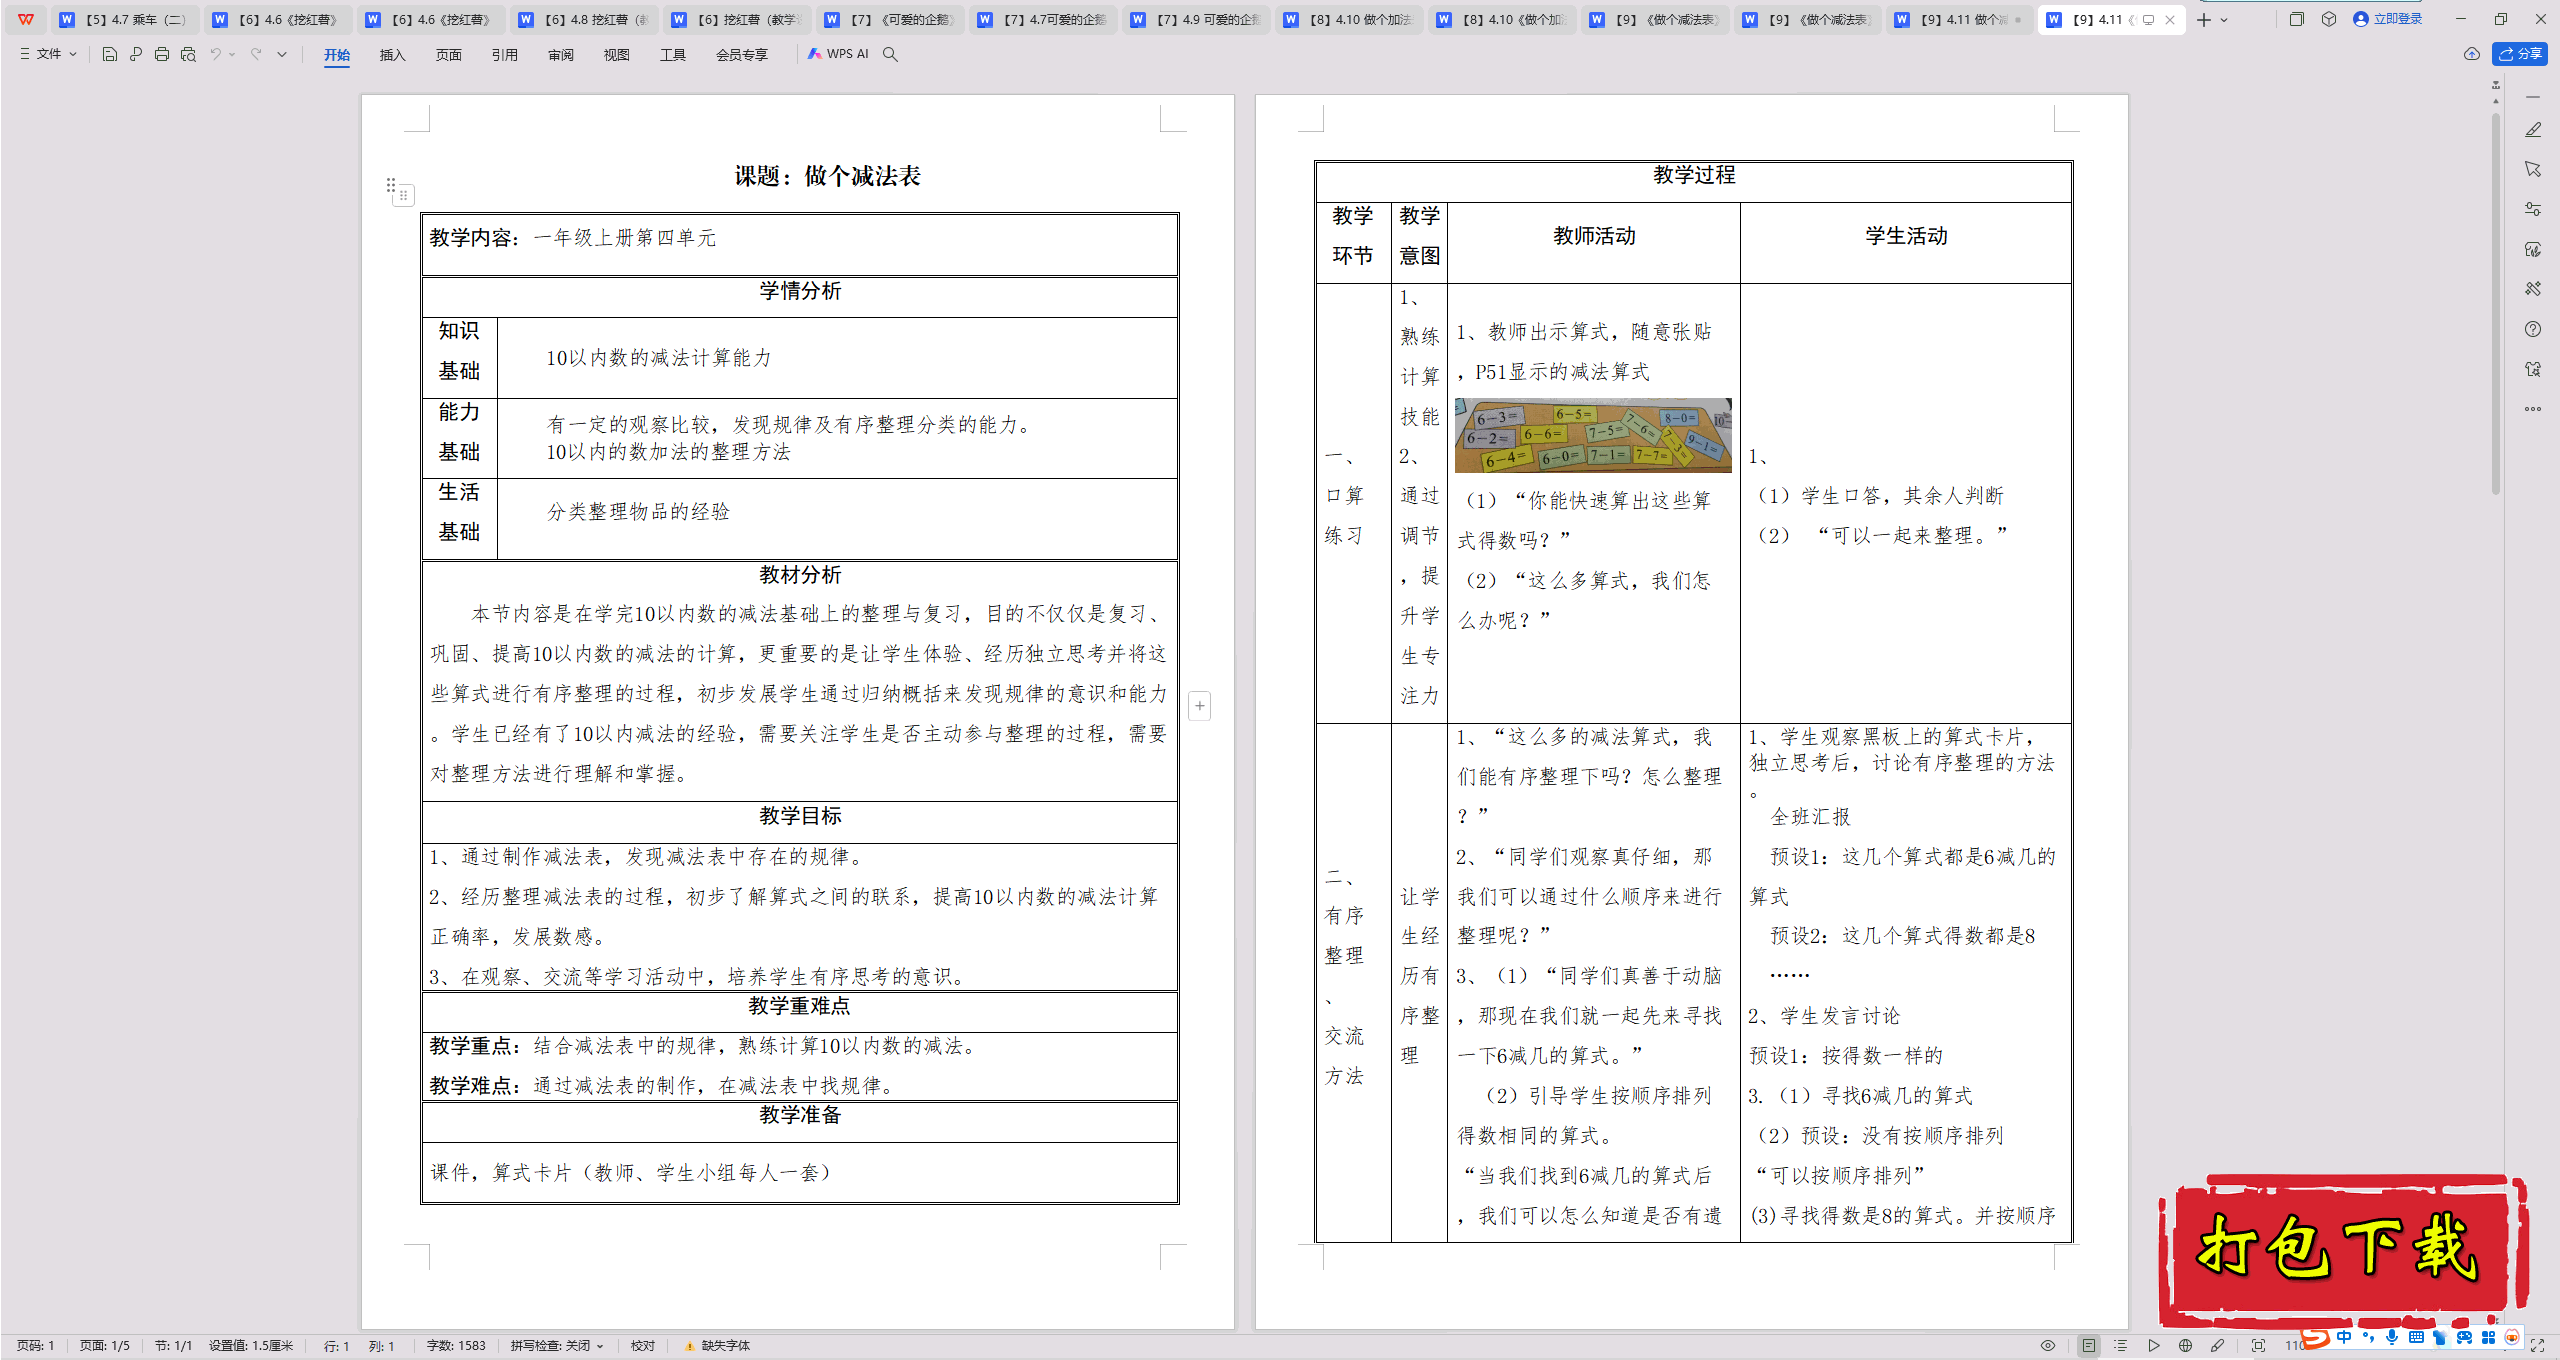Click the Redo arrow icon
The height and width of the screenshot is (1360, 2560).
(256, 54)
